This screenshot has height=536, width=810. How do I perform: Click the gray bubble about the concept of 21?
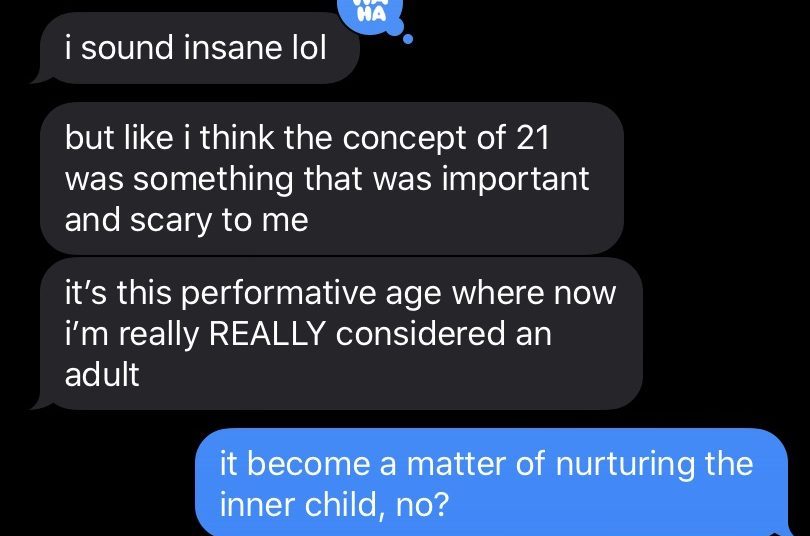[330, 179]
